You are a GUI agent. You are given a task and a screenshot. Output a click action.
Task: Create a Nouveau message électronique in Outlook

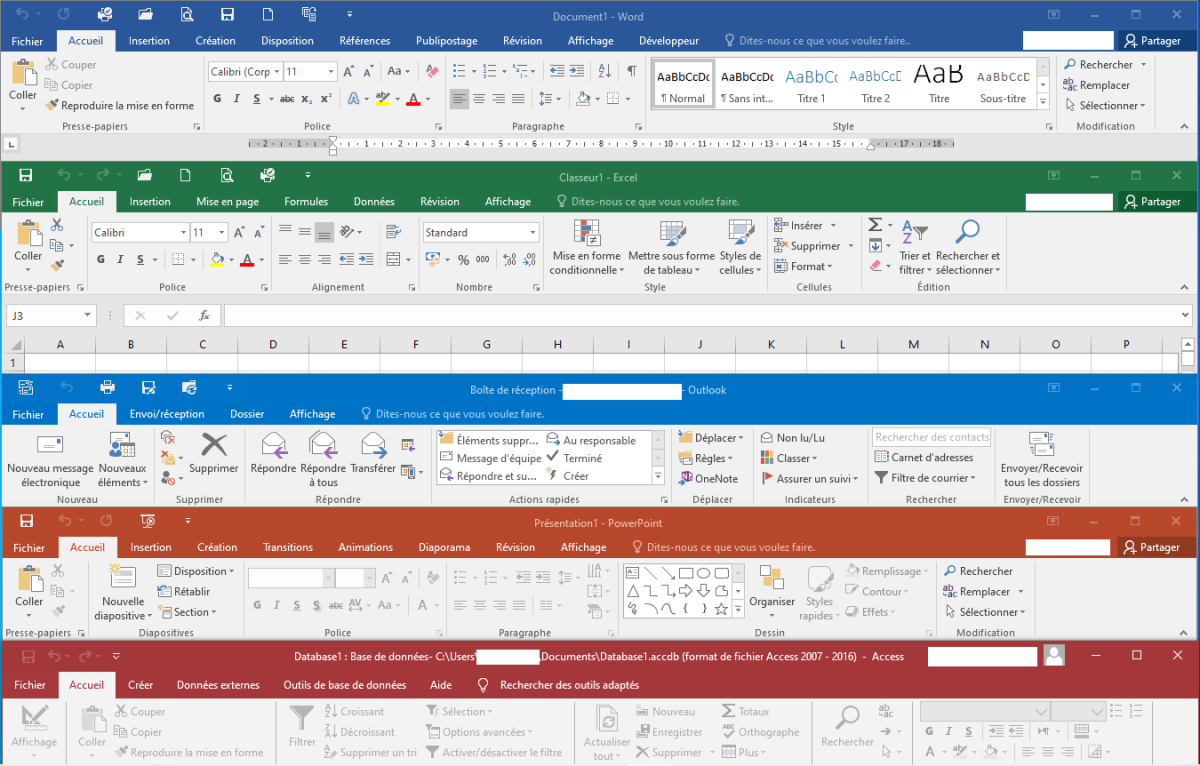[50, 461]
